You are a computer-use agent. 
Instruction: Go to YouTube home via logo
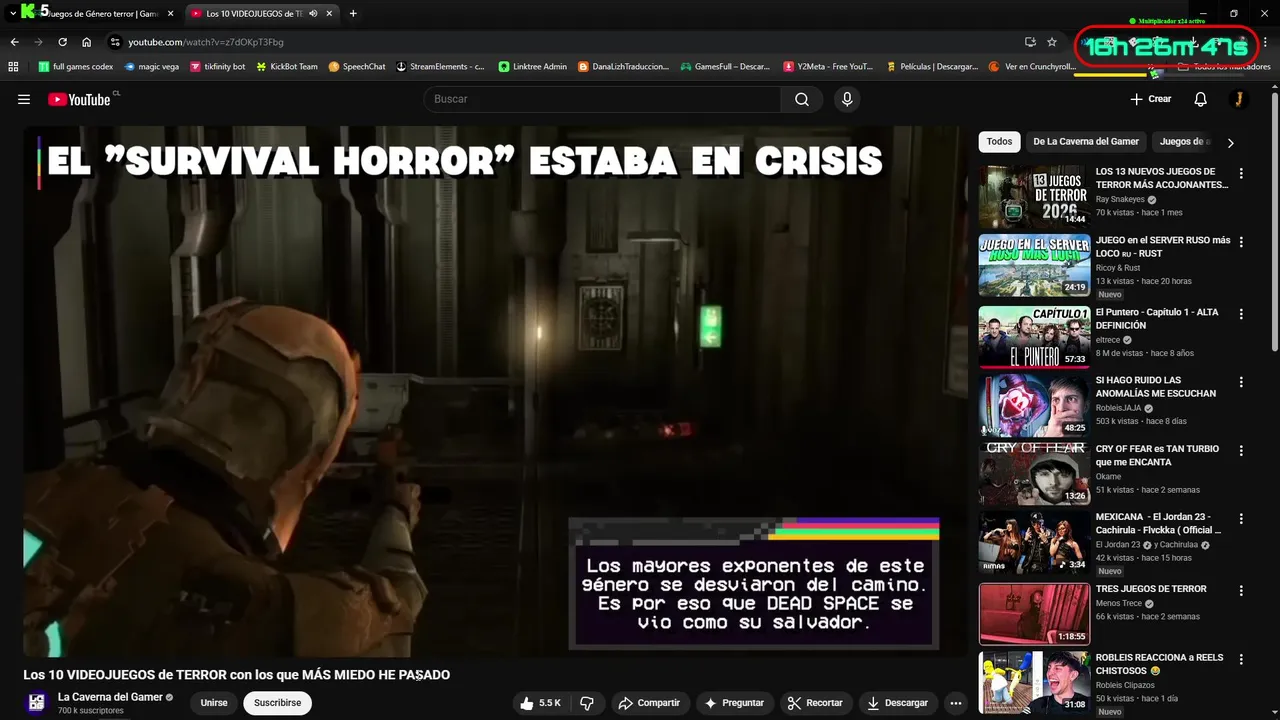pyautogui.click(x=80, y=99)
